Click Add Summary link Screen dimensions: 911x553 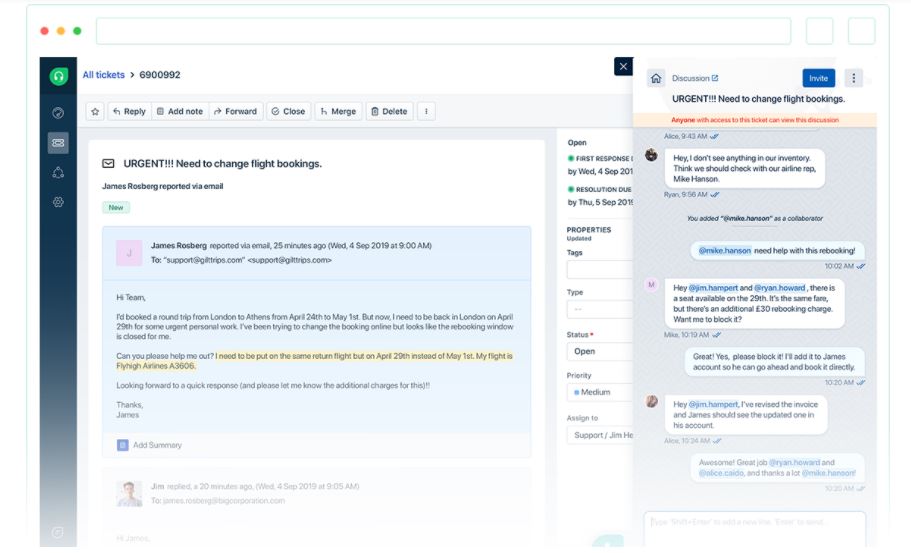(157, 445)
